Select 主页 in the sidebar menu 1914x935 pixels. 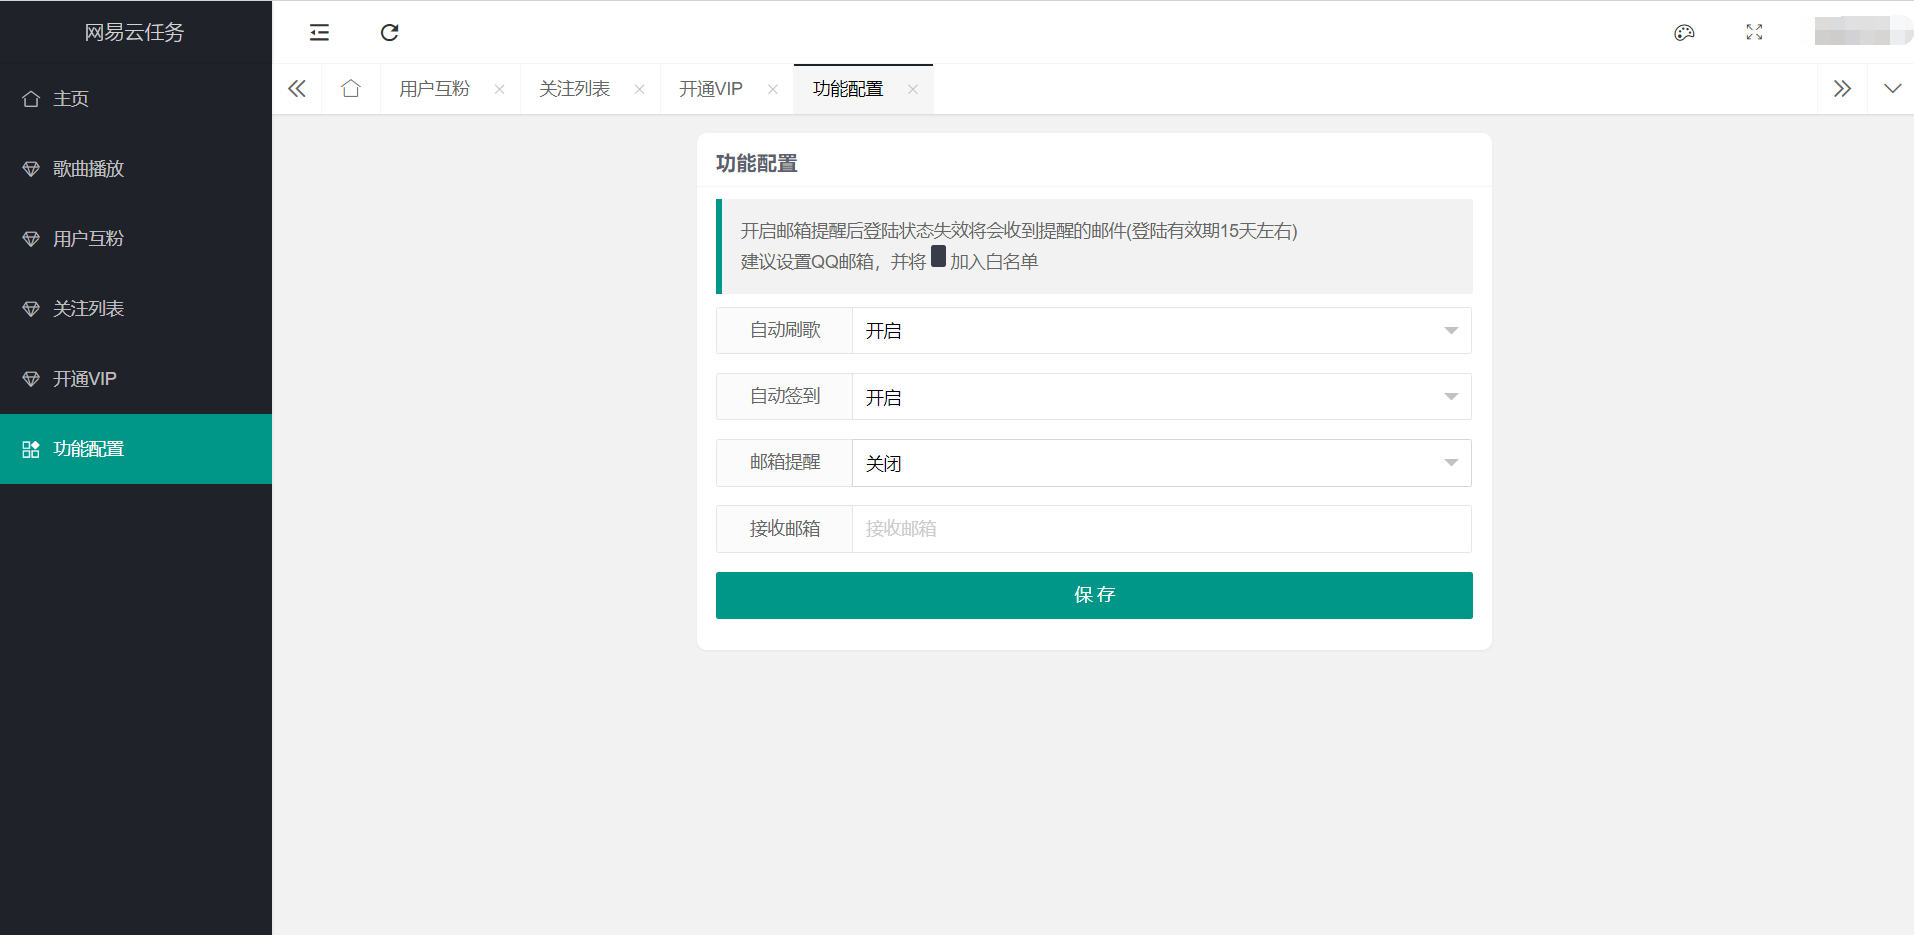pyautogui.click(x=70, y=98)
